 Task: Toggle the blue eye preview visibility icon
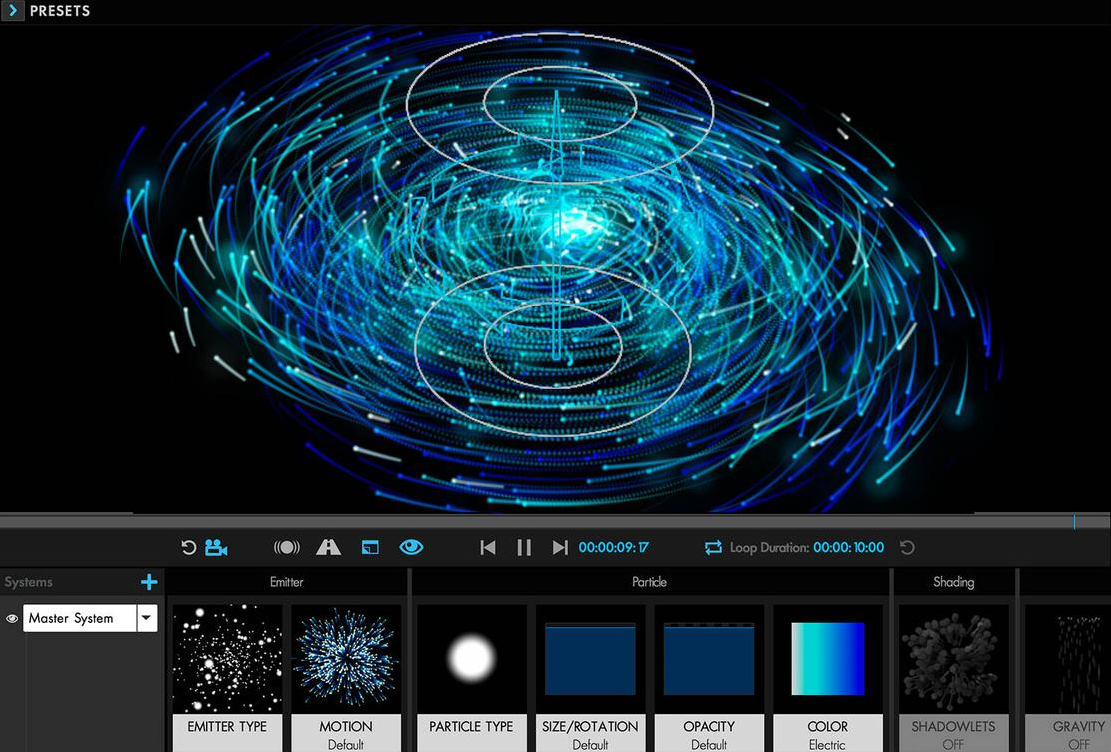tap(411, 547)
